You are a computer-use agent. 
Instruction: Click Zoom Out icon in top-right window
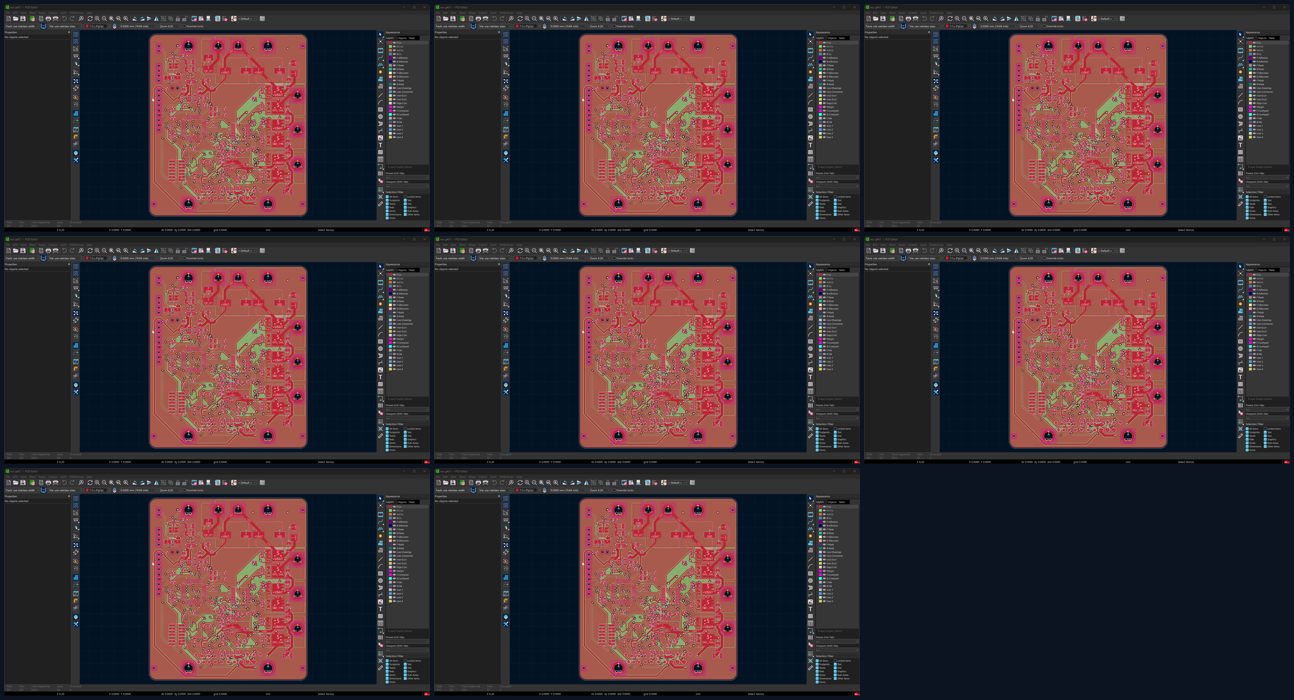coord(964,19)
